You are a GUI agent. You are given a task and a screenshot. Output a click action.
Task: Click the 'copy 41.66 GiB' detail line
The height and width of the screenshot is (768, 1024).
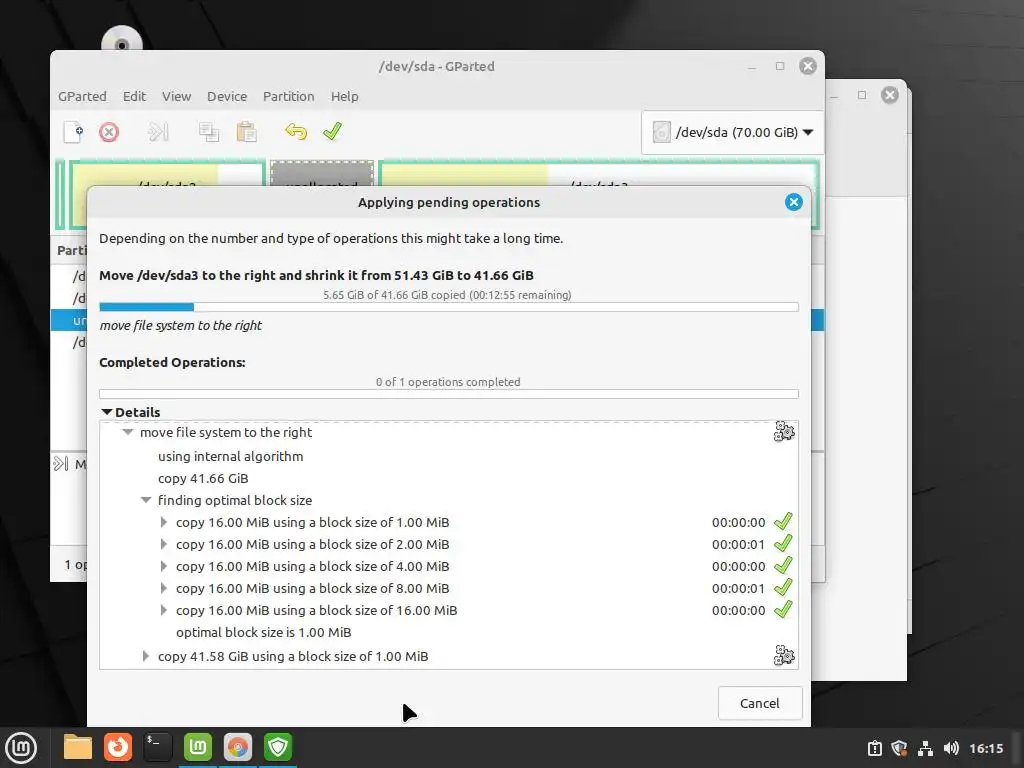203,479
